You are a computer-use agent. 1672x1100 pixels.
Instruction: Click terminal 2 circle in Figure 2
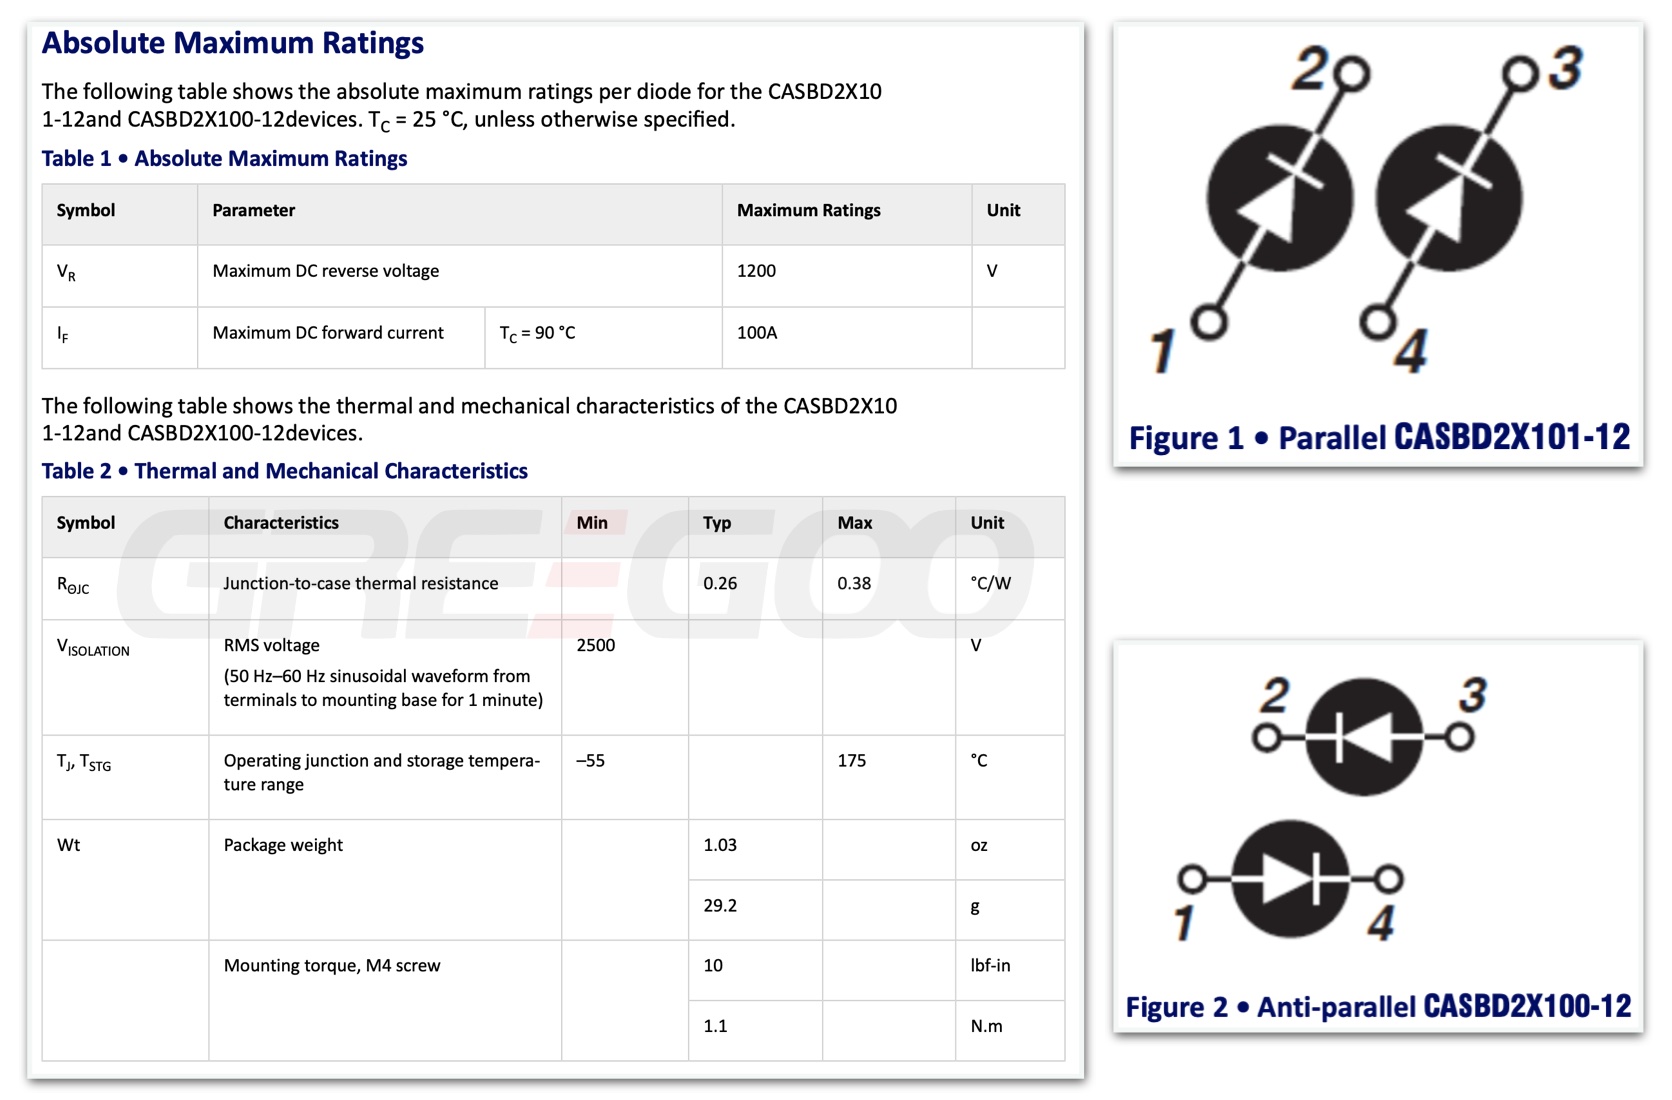1267,738
